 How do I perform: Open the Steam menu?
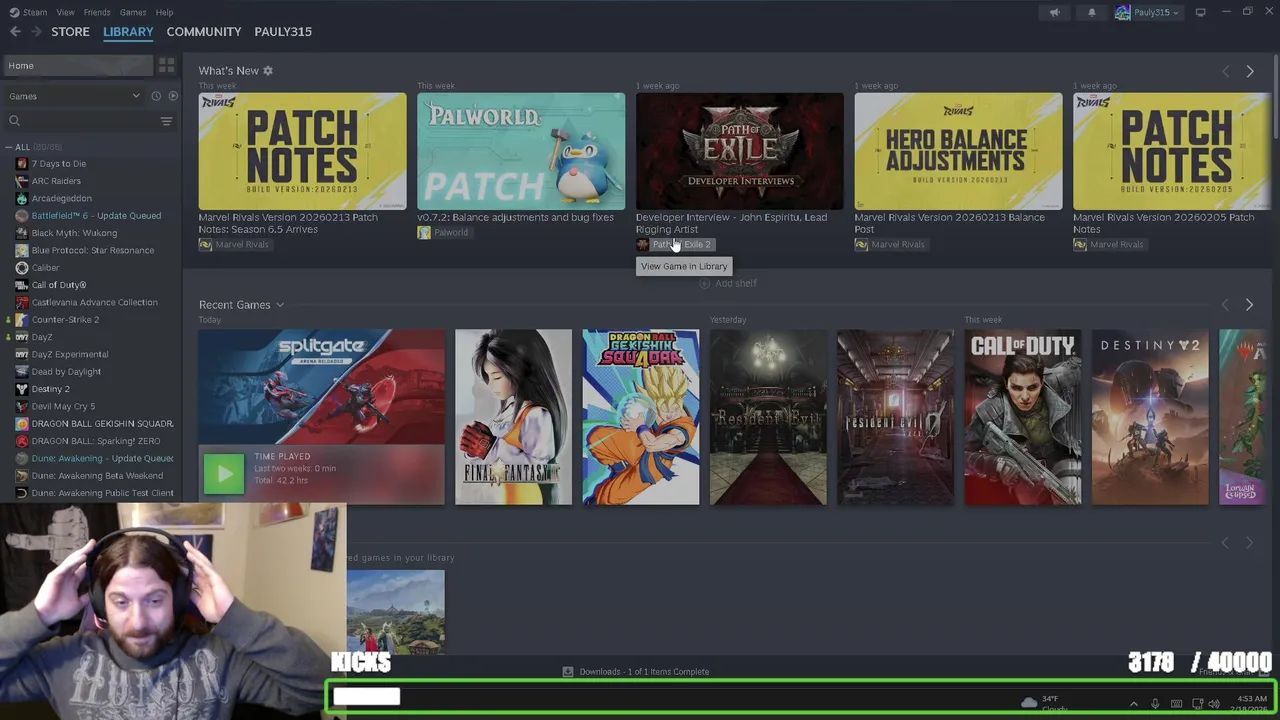tap(35, 12)
